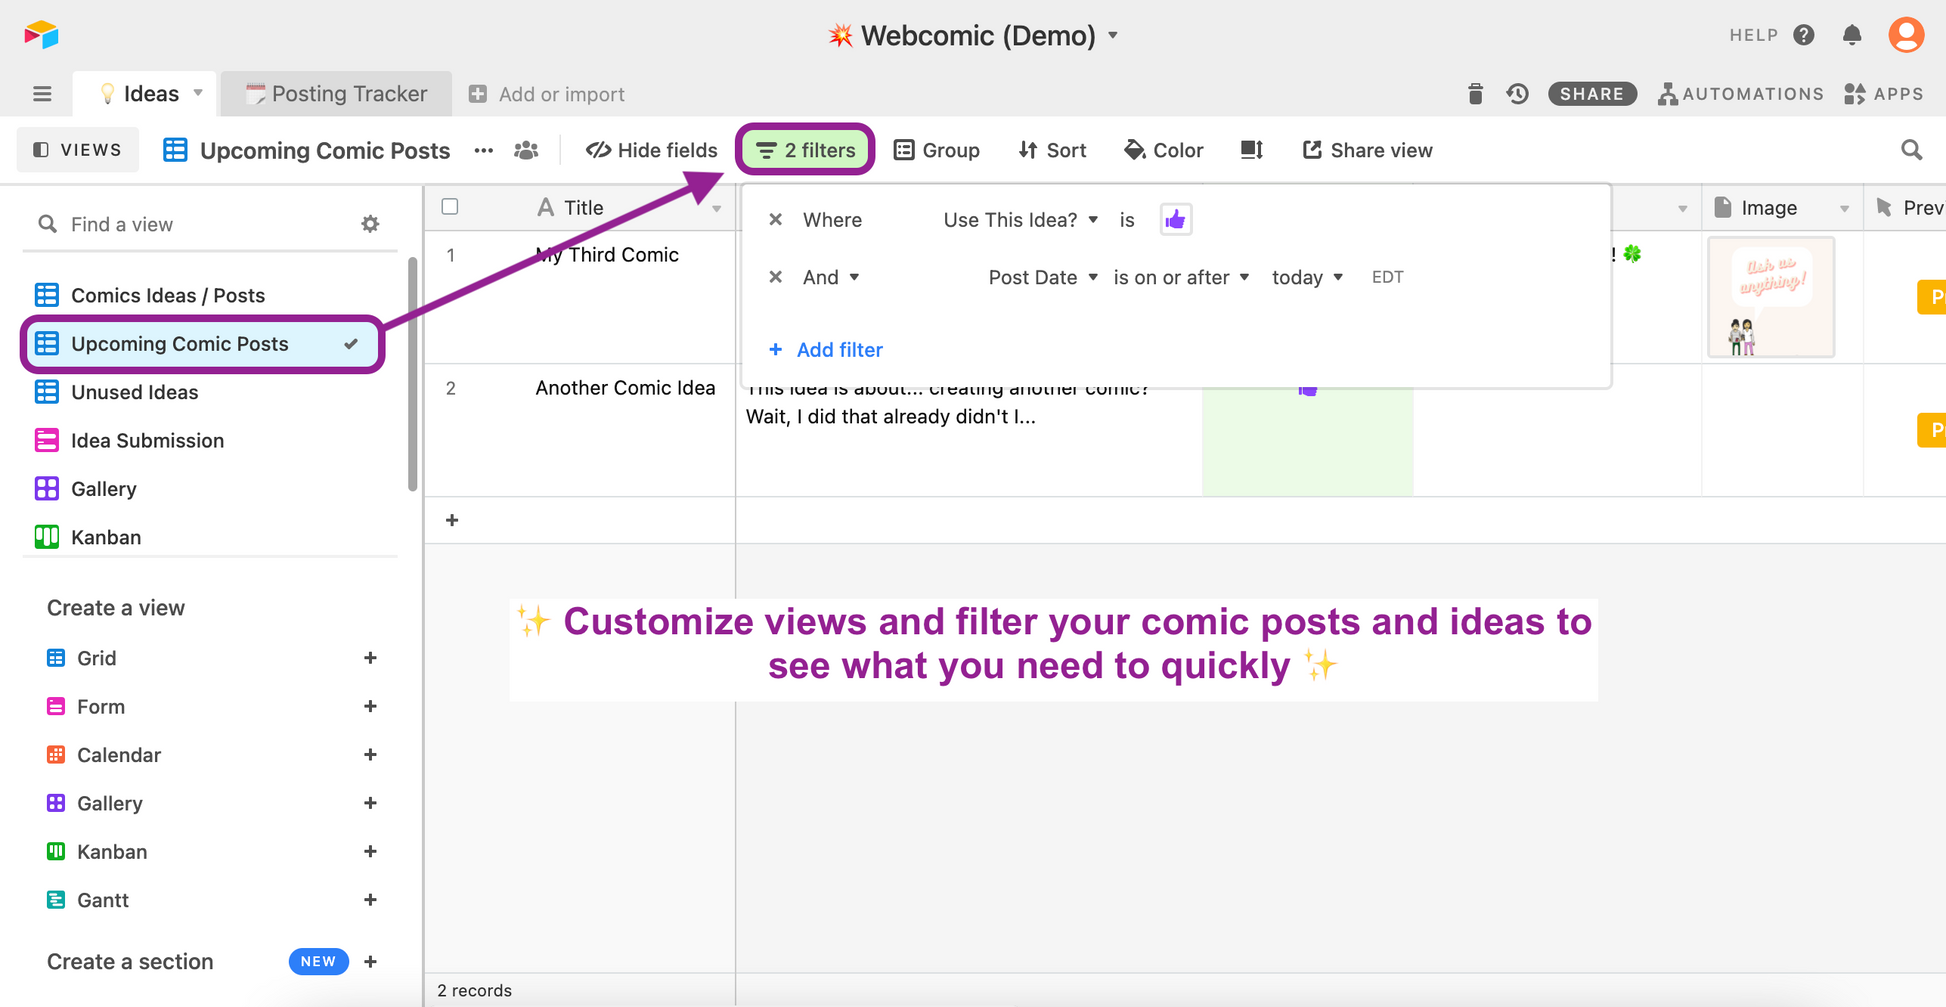Open the Color options button
1946x1007 pixels.
(x=1164, y=150)
